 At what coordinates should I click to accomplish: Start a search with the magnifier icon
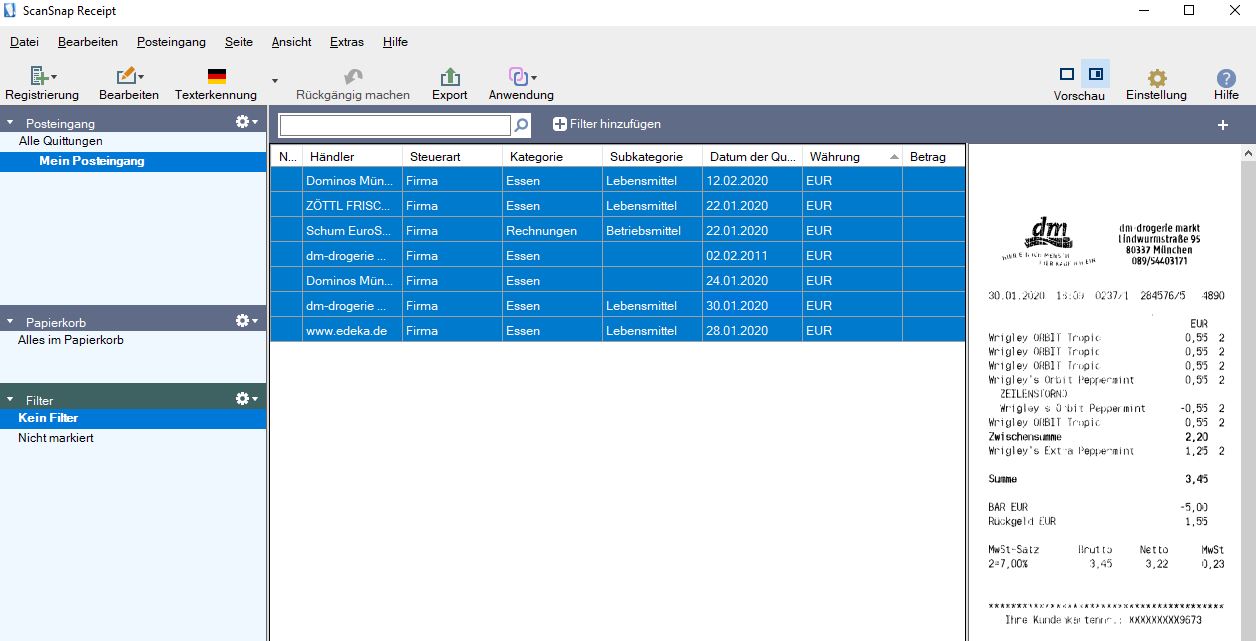[521, 124]
